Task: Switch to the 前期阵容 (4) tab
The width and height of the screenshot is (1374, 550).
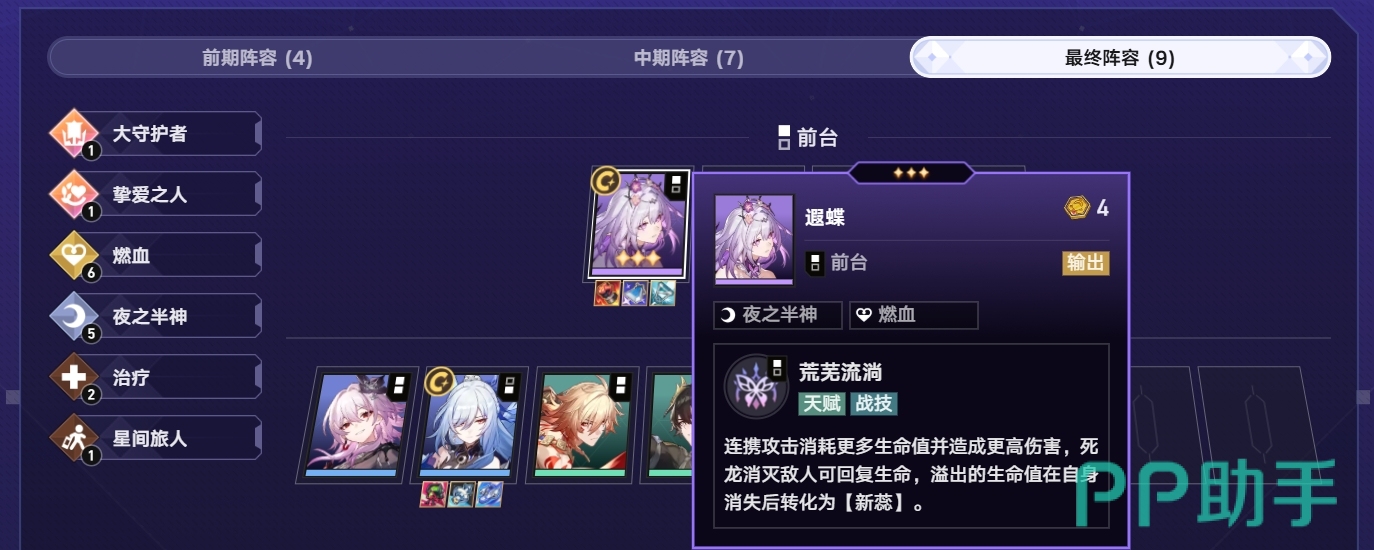Action: pyautogui.click(x=257, y=58)
